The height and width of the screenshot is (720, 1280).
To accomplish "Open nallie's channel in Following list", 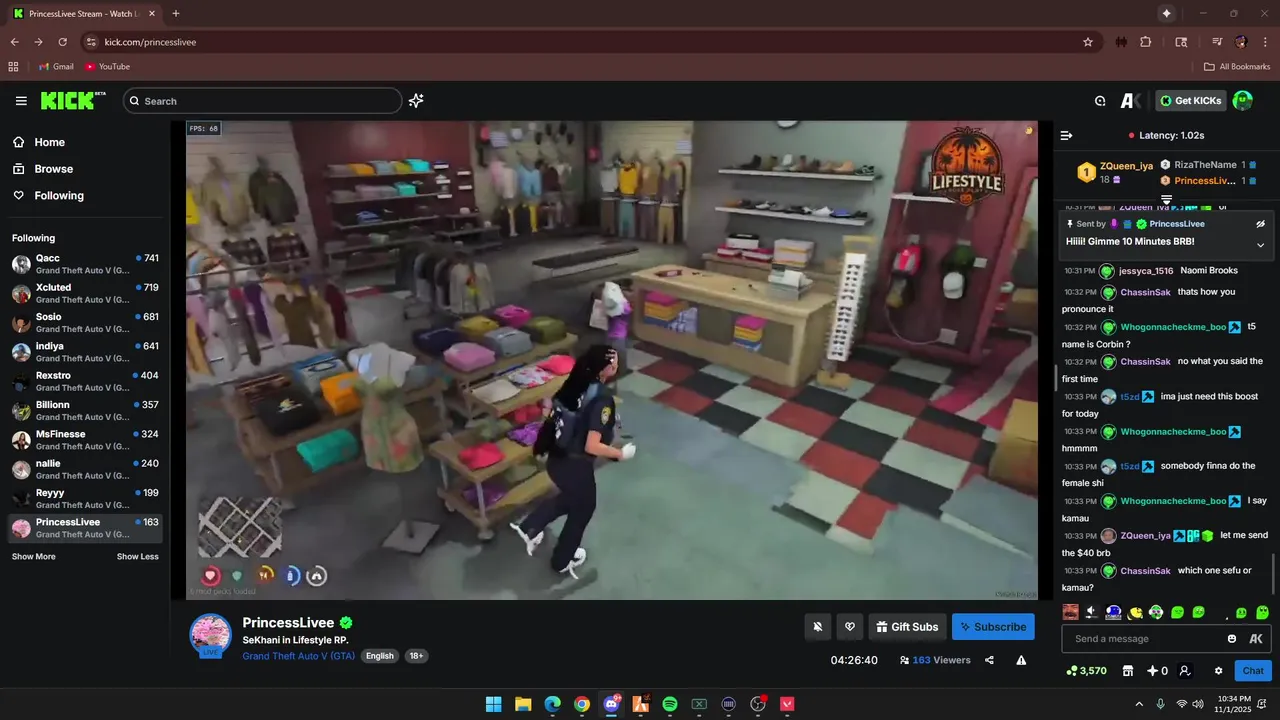I will coord(85,469).
